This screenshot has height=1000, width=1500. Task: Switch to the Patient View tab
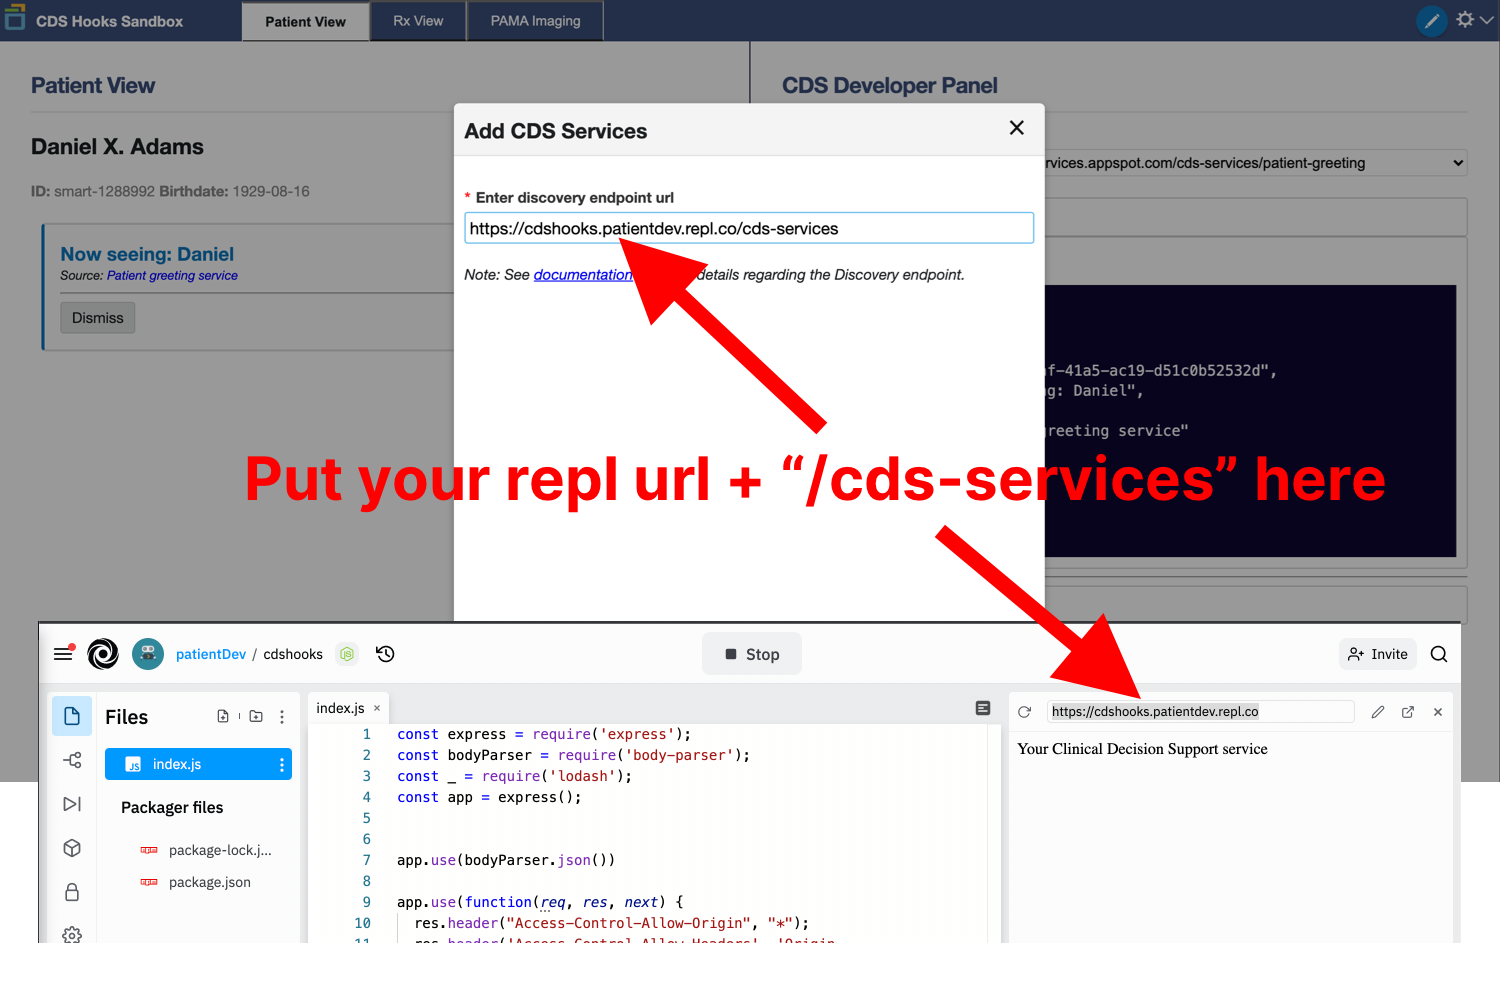(x=305, y=21)
